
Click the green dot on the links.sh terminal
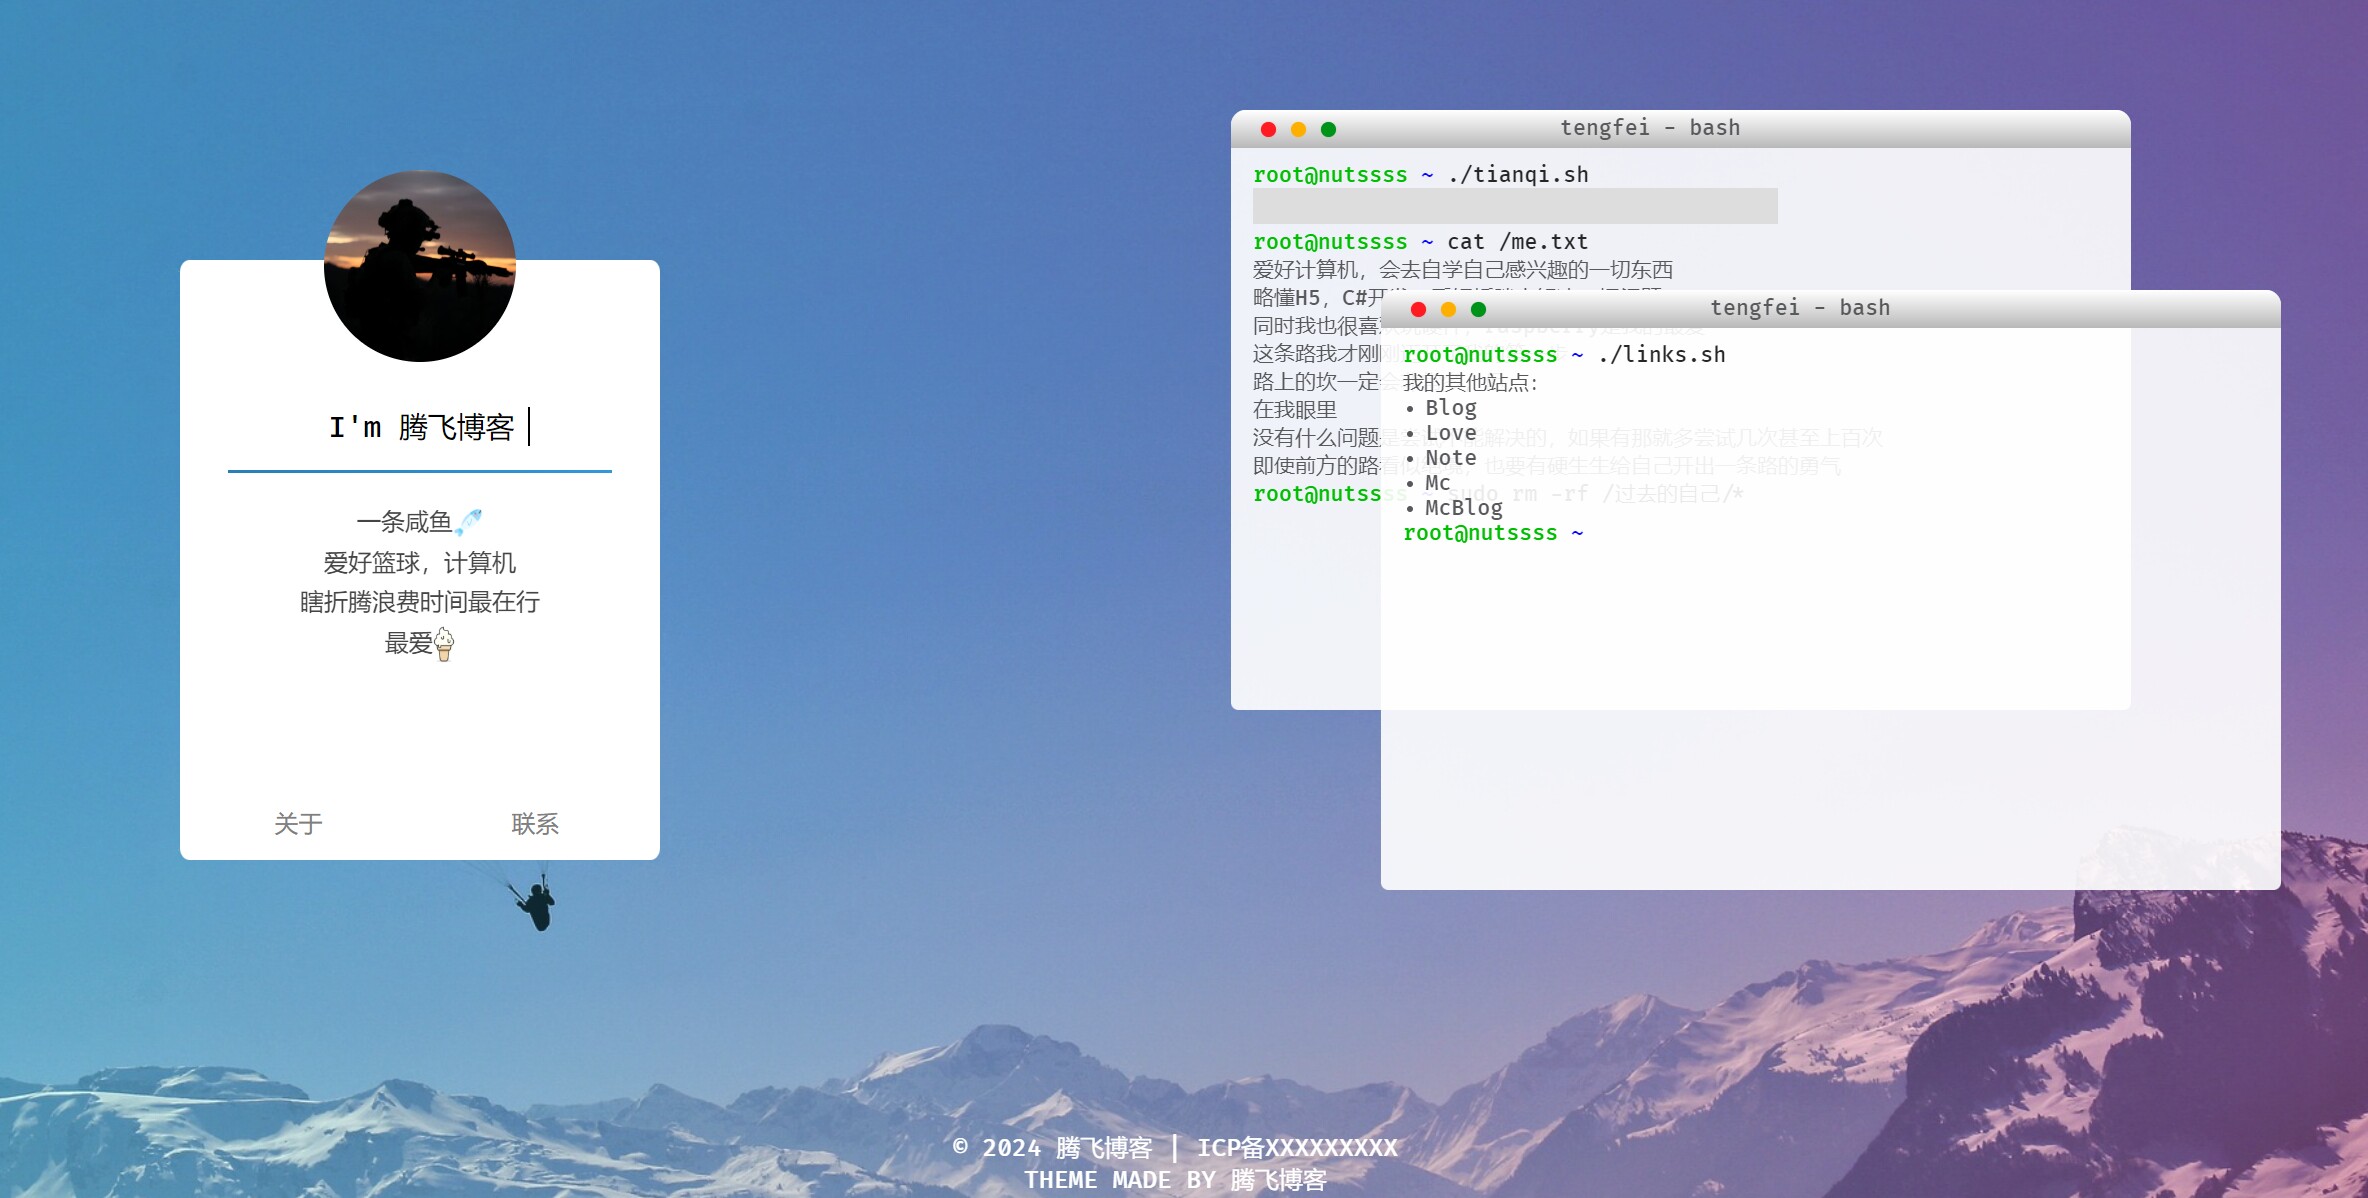pos(1478,309)
